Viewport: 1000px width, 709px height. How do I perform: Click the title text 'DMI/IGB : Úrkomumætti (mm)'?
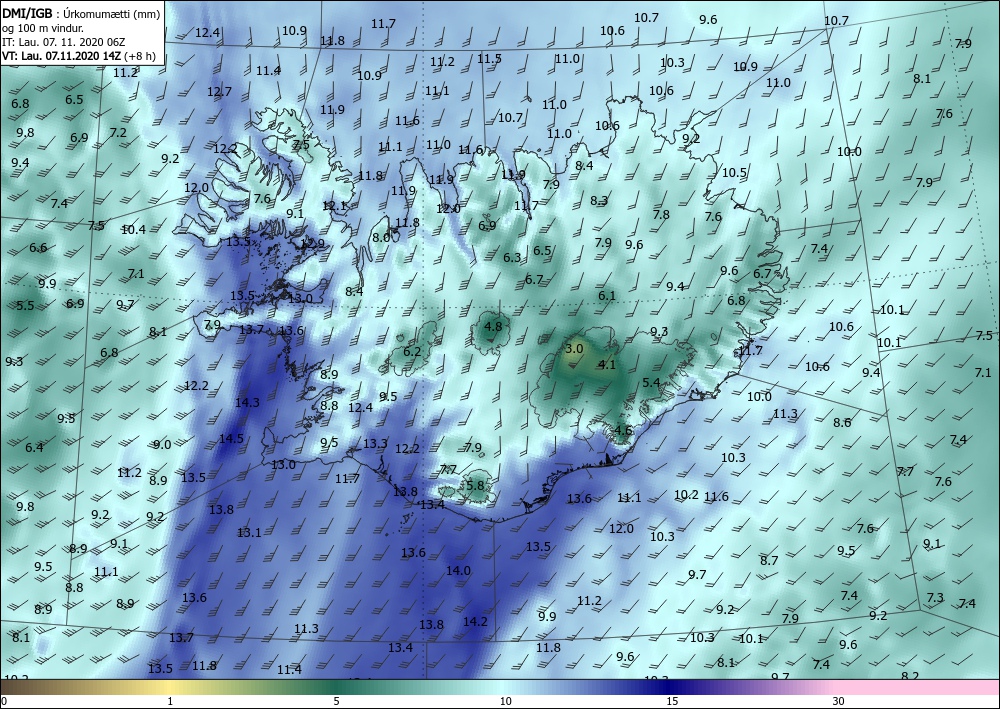(x=81, y=14)
